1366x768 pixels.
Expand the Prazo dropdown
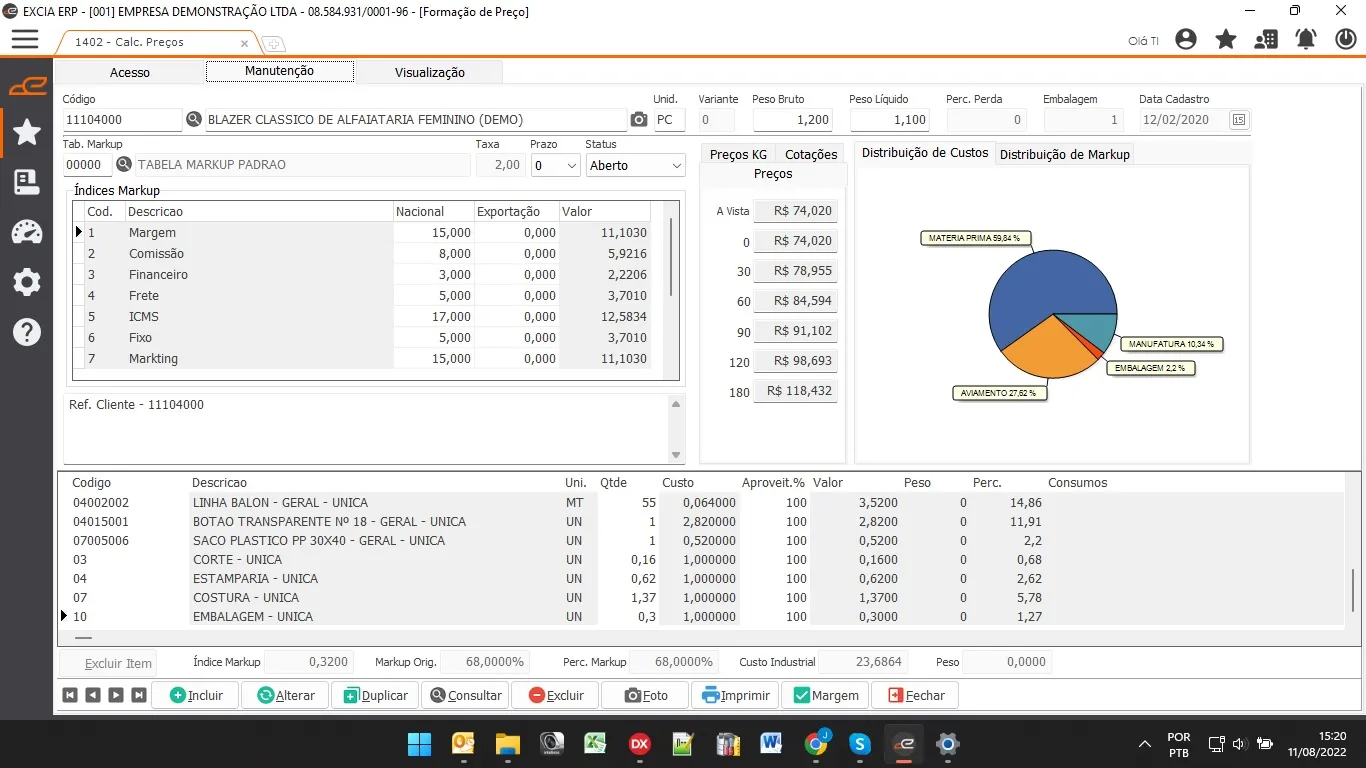[x=572, y=166]
